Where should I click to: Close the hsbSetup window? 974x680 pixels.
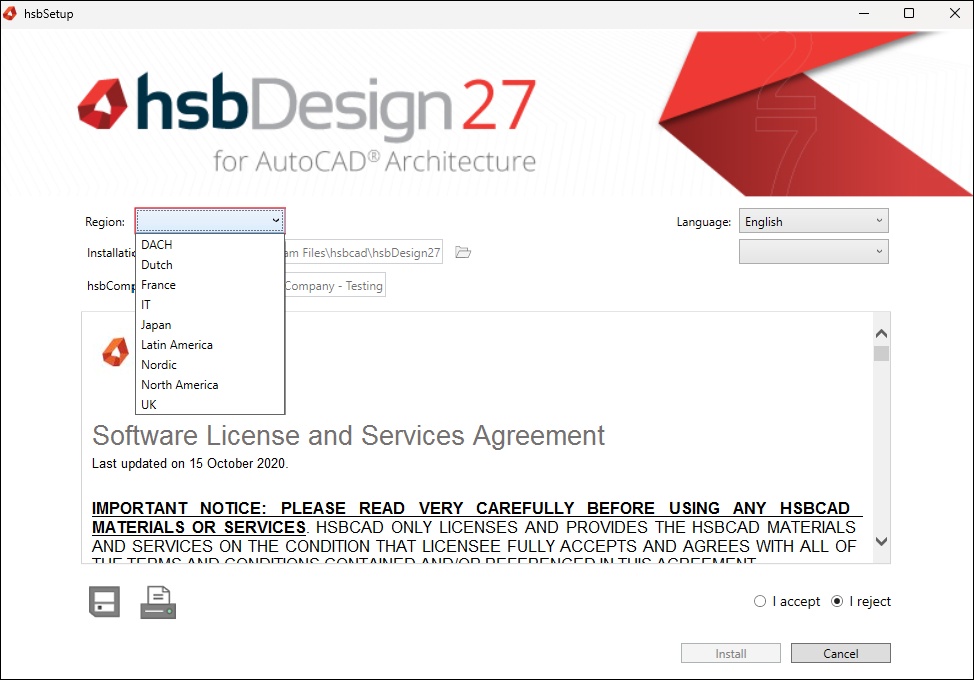[x=955, y=13]
